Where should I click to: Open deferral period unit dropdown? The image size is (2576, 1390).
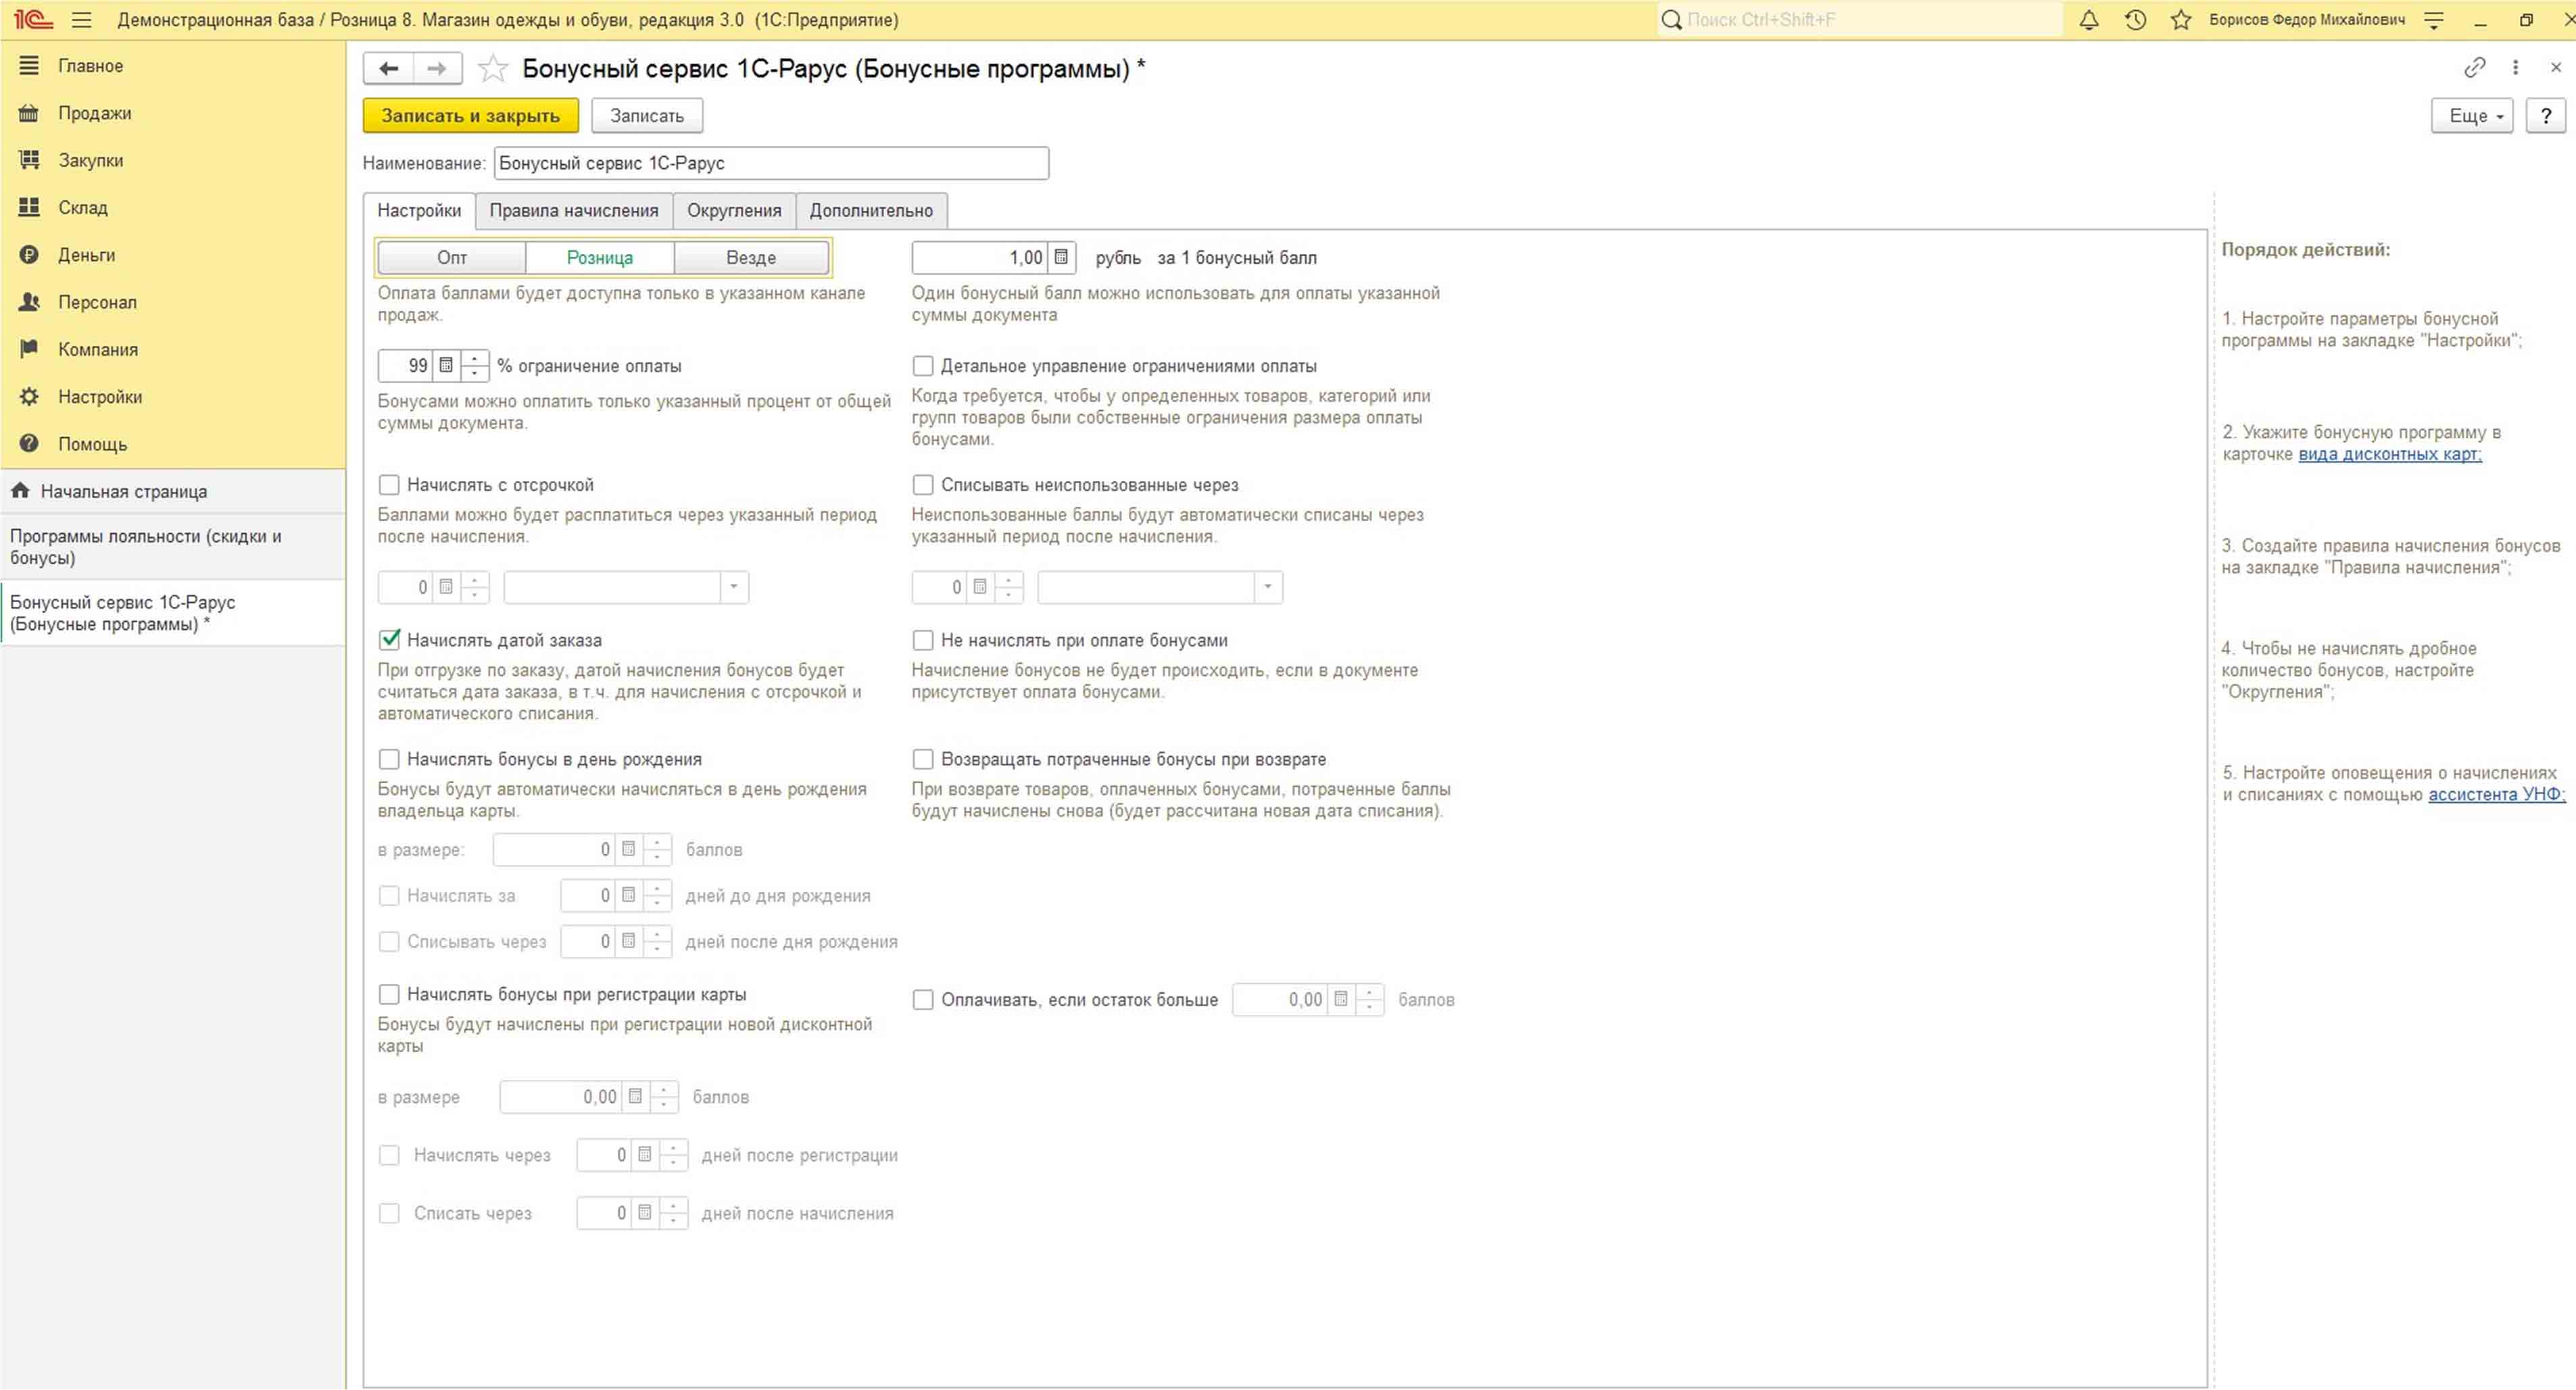[x=734, y=587]
